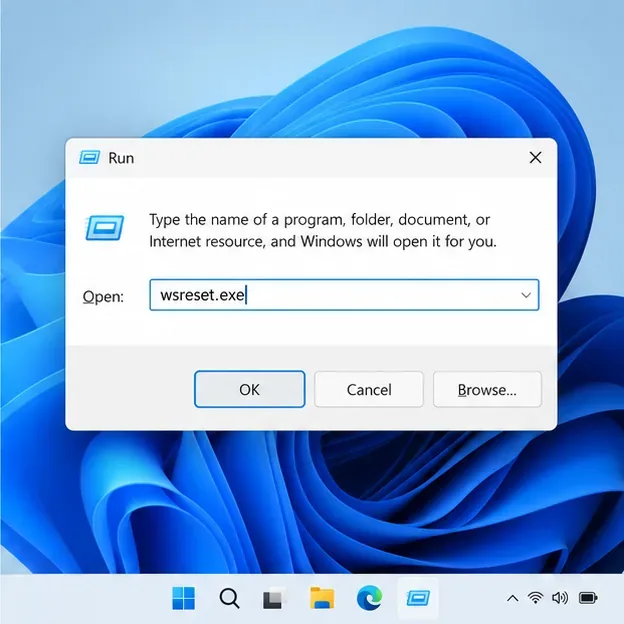624x624 pixels.
Task: Click the large Run icon beside the description
Action: click(x=105, y=228)
